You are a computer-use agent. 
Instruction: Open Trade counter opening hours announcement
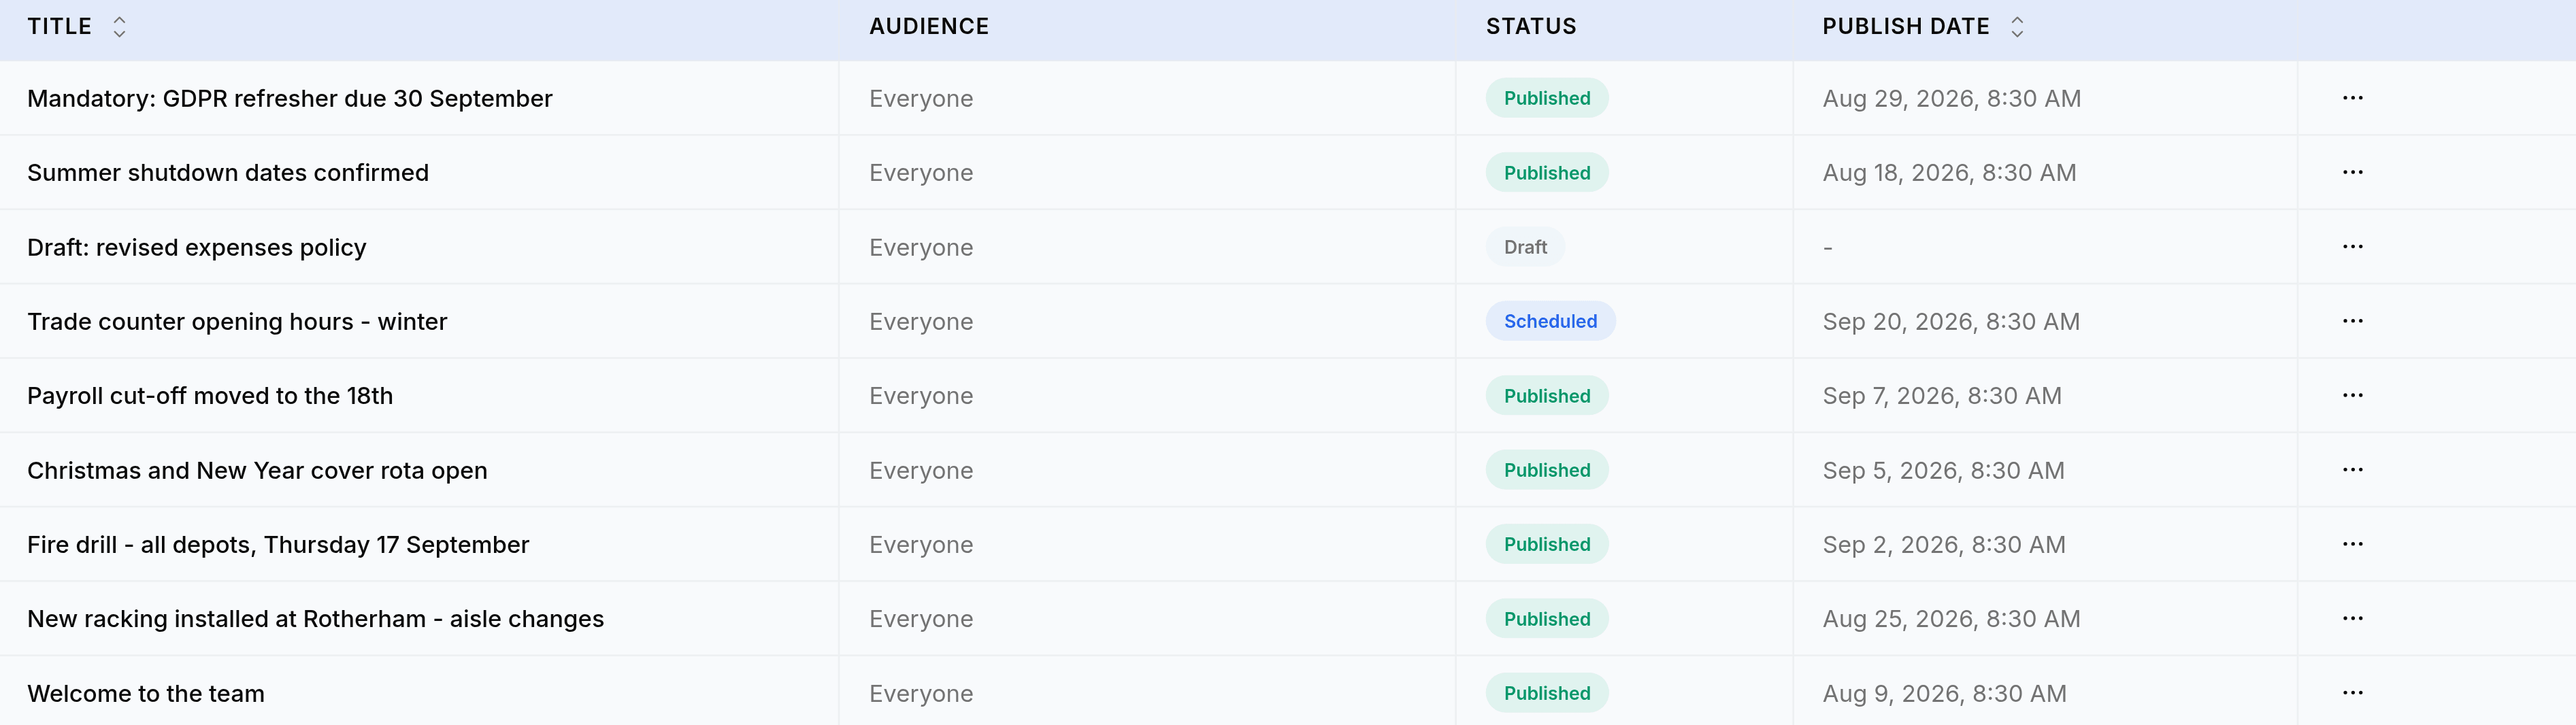click(x=237, y=321)
